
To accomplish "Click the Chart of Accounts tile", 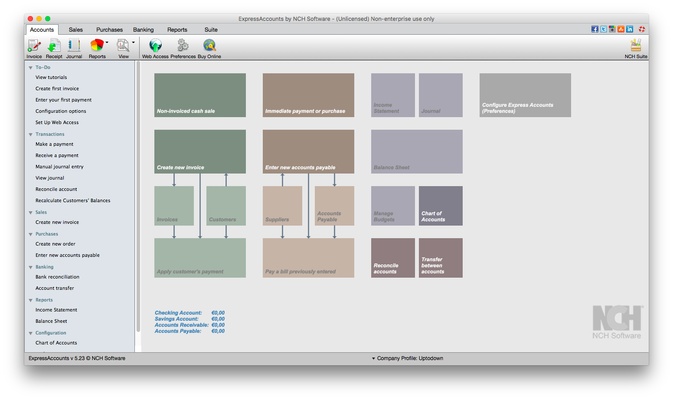I will coord(440,206).
